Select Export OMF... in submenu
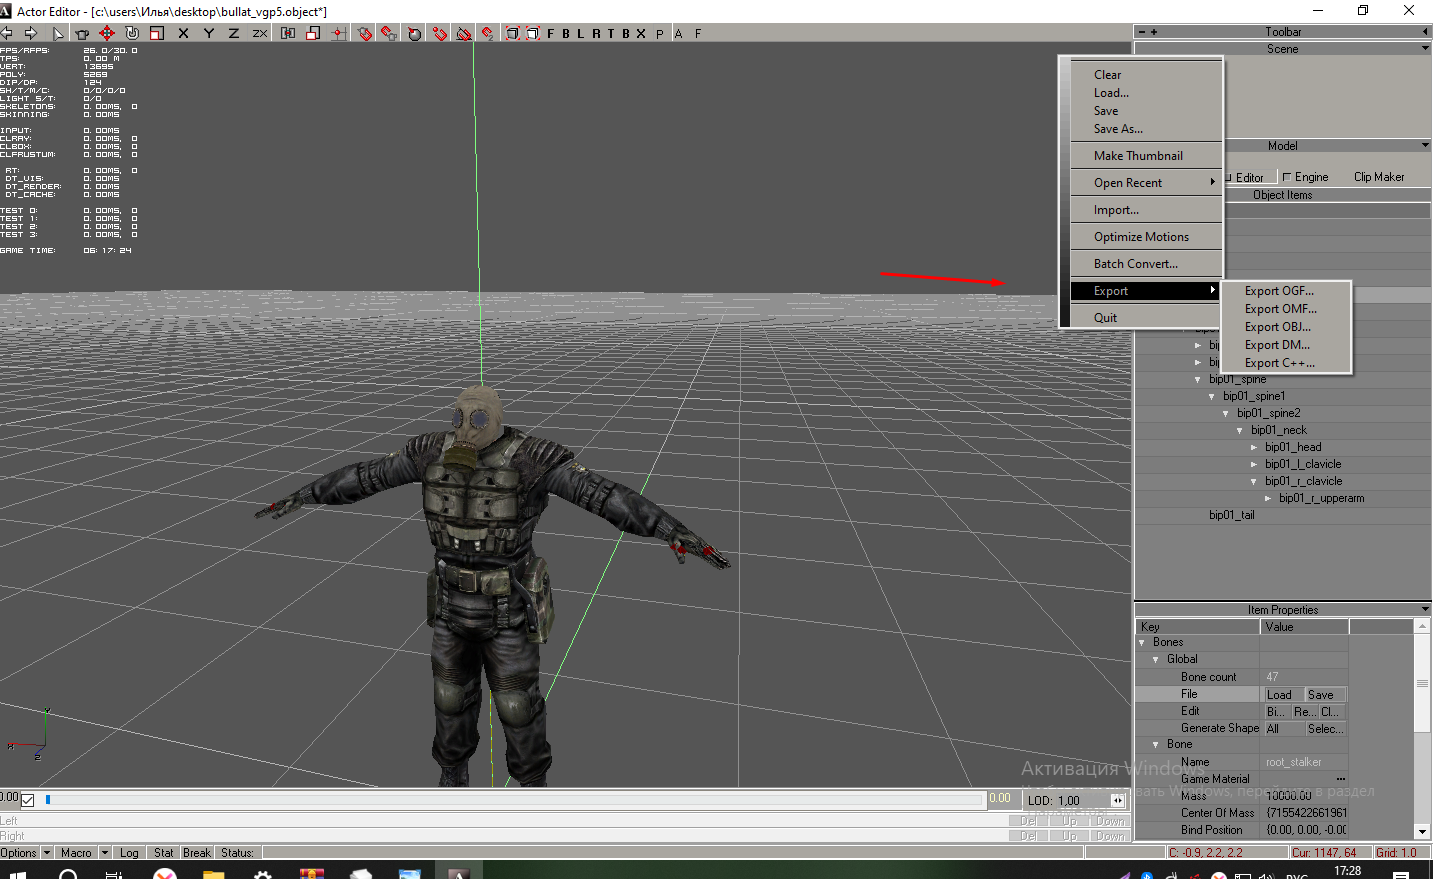Image resolution: width=1433 pixels, height=879 pixels. click(1286, 309)
